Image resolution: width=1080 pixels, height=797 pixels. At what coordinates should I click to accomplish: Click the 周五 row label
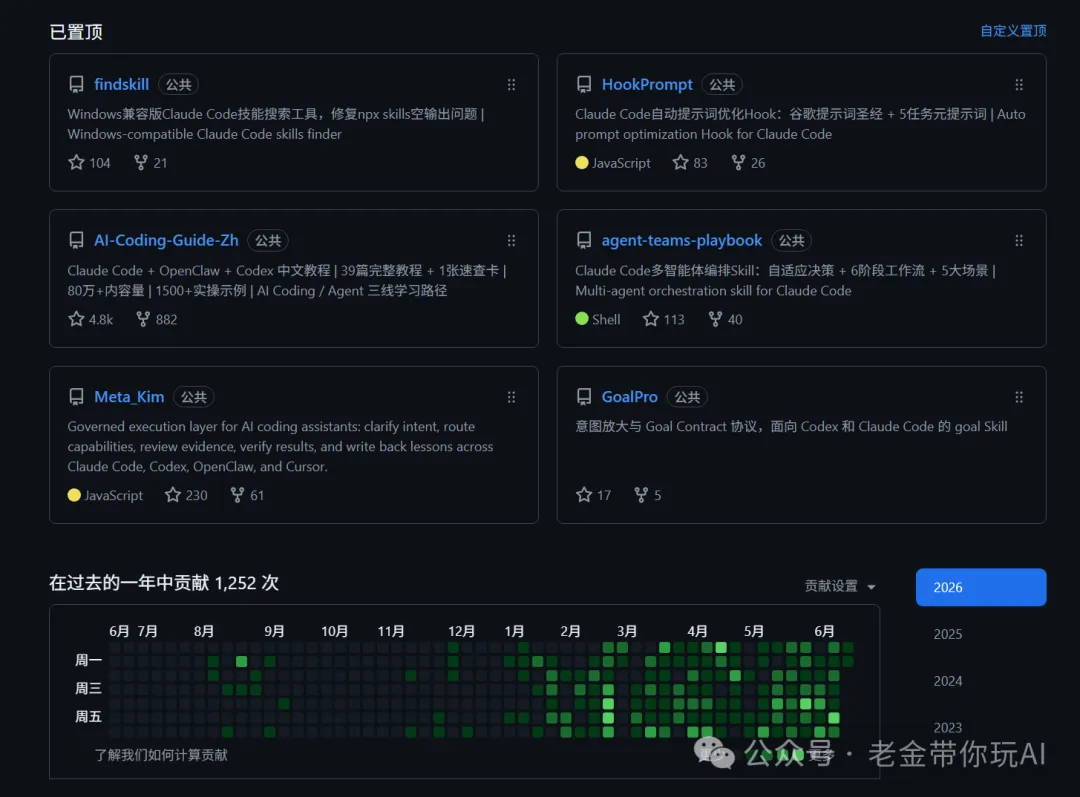point(88,716)
